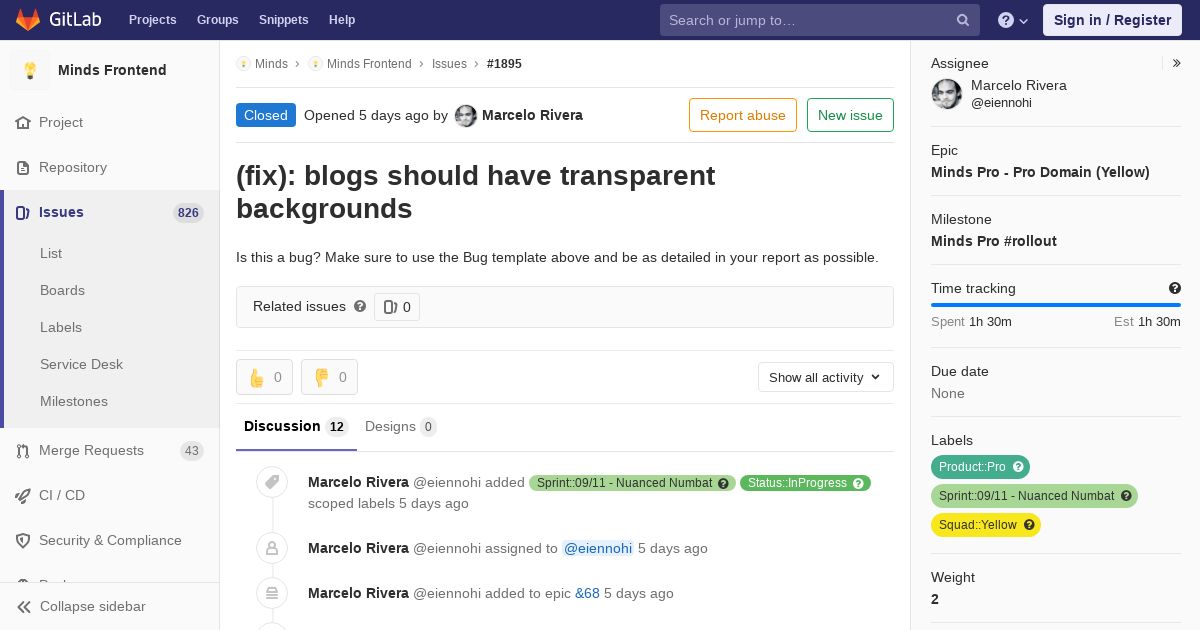Click the author's avatar beside Opened
The width and height of the screenshot is (1200, 630).
point(466,115)
